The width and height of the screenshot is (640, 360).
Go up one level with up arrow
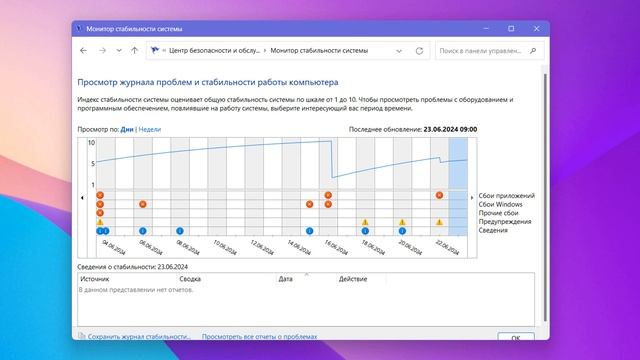point(134,51)
